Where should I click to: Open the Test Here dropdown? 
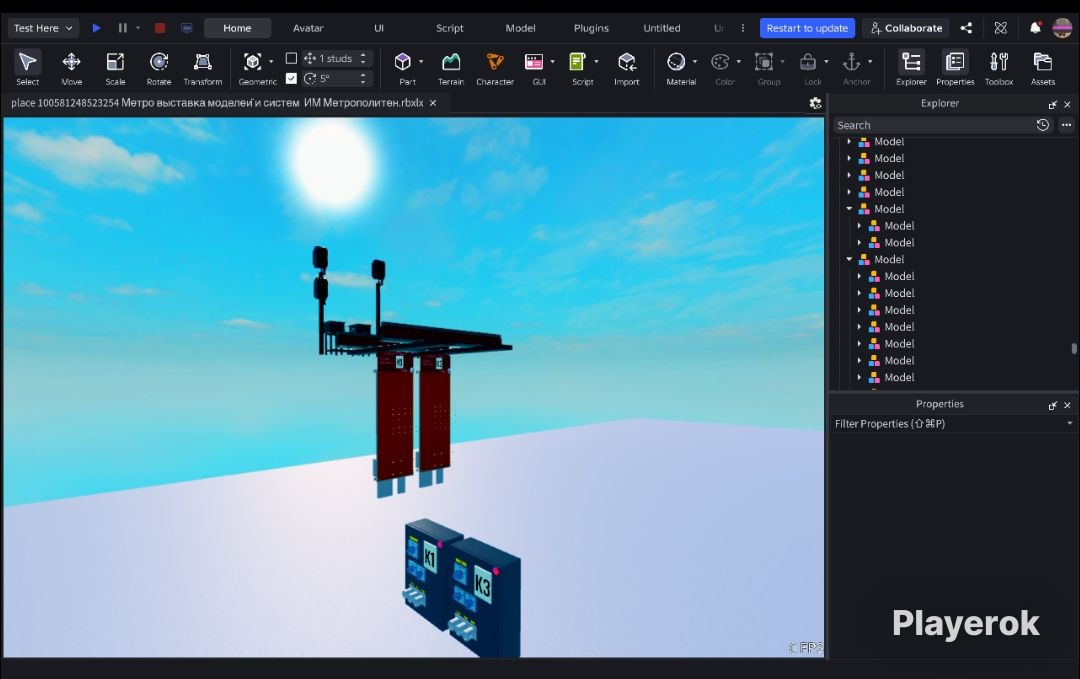point(43,28)
